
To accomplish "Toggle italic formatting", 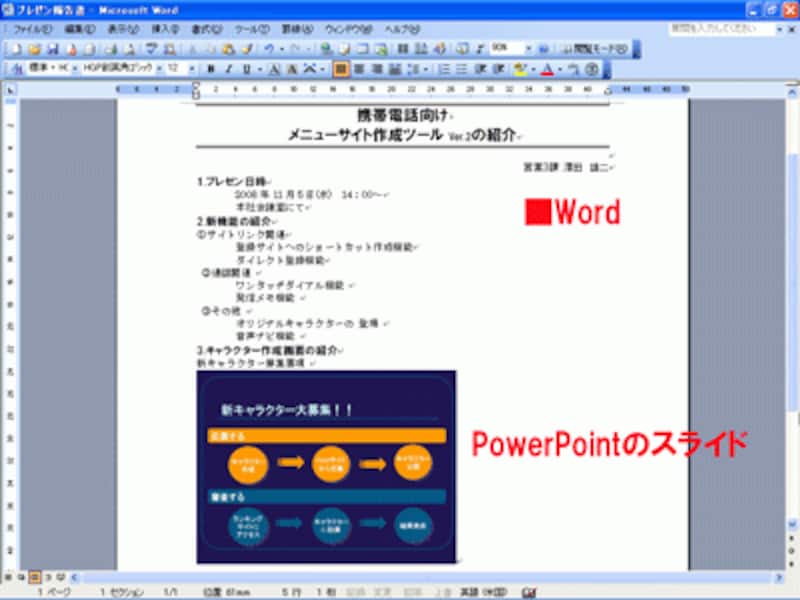I will click(229, 69).
